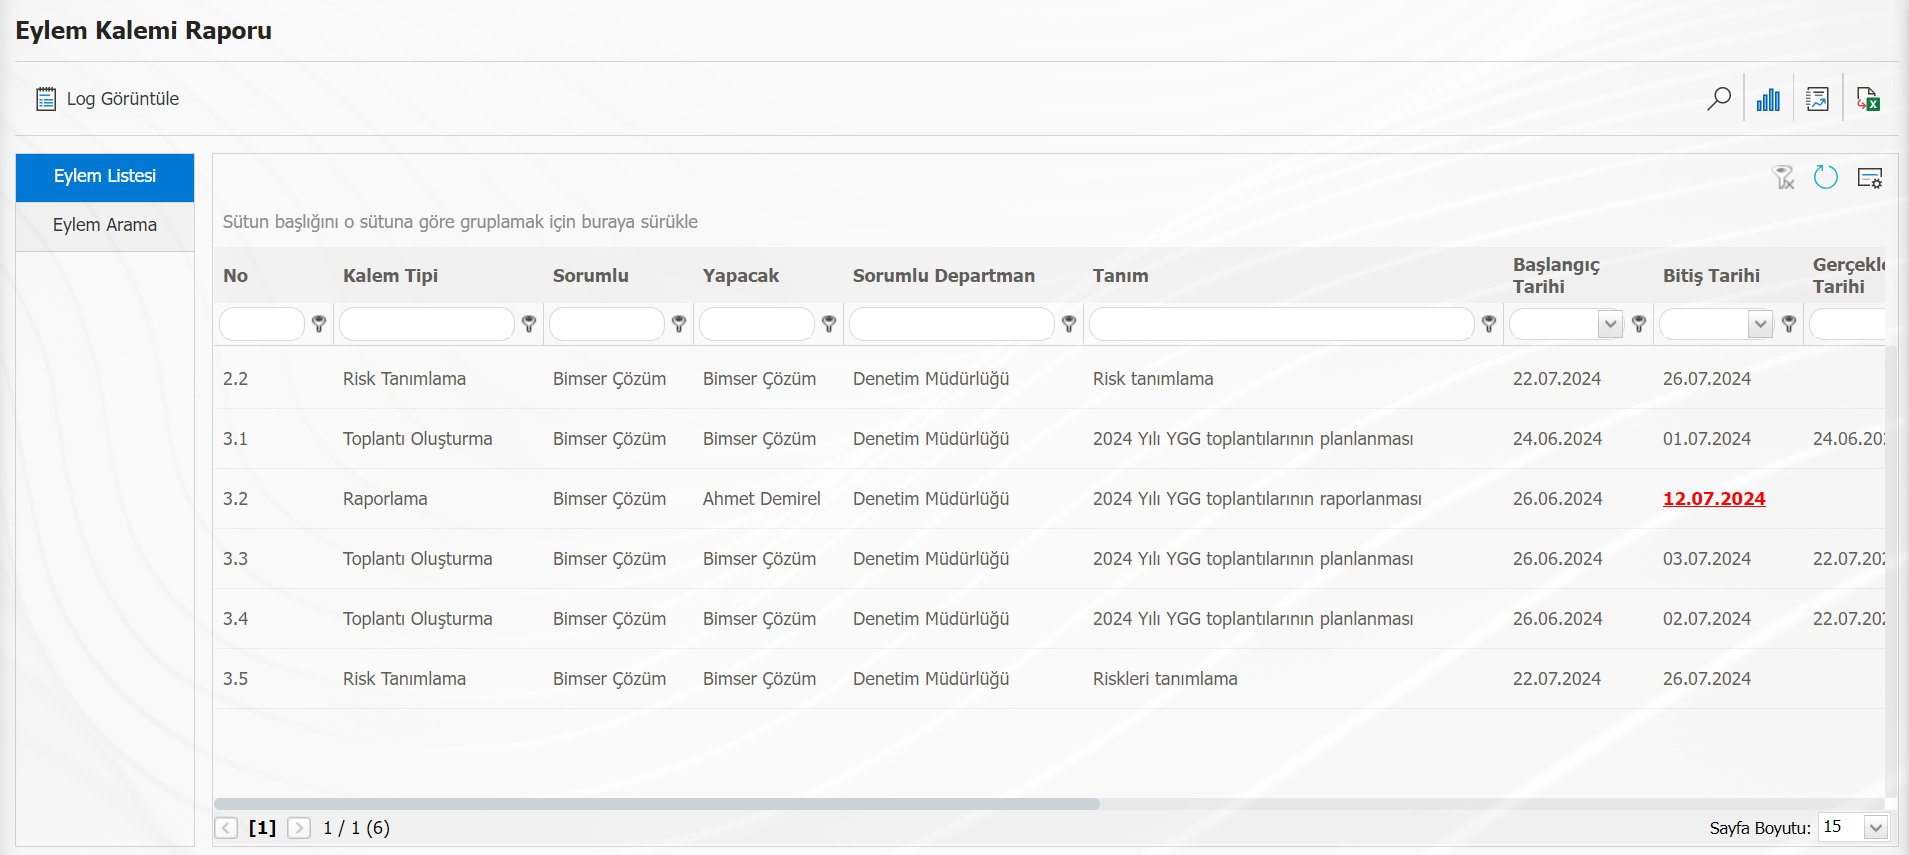This screenshot has width=1909, height=855.
Task: Clear filters with crossed funnel icon
Action: coord(1783,177)
